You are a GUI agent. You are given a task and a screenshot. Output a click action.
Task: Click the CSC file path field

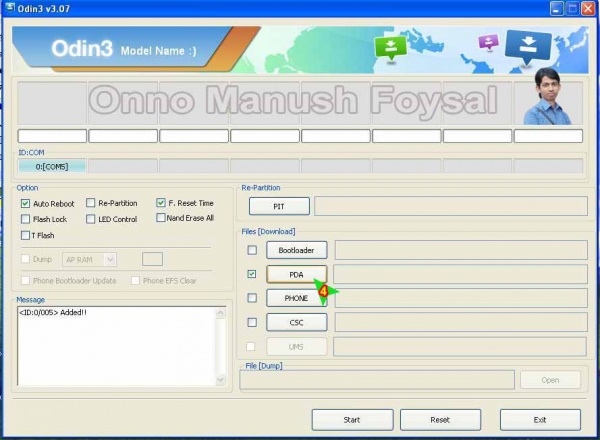461,323
